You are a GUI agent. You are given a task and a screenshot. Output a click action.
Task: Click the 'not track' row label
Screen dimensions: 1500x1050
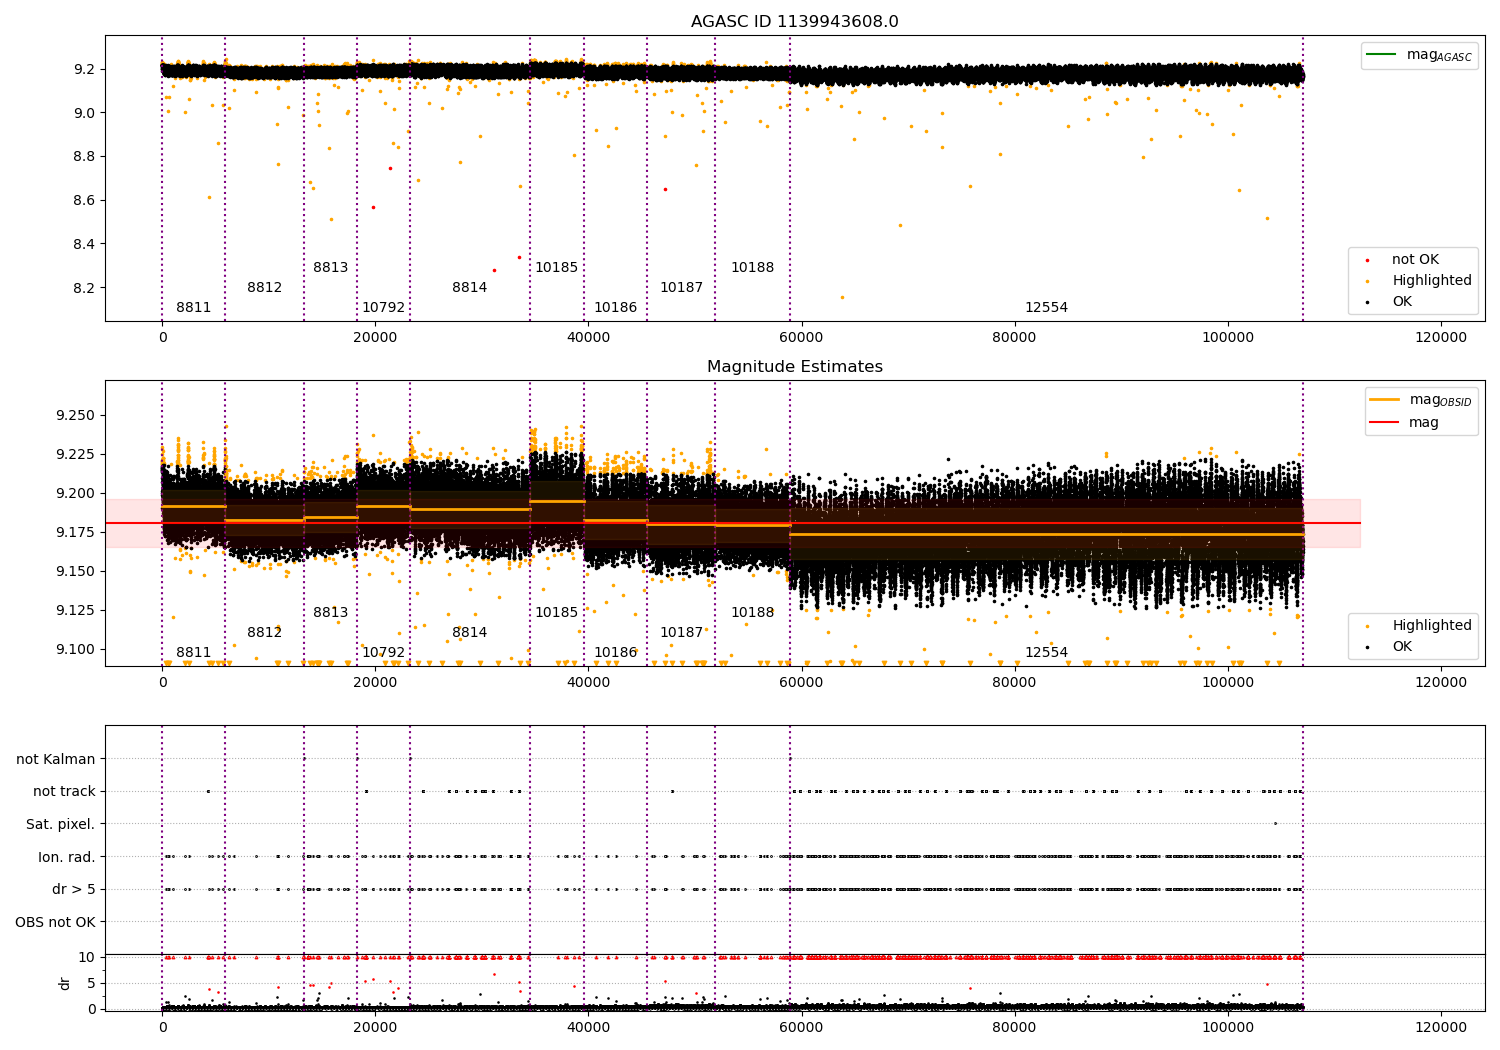(x=64, y=792)
